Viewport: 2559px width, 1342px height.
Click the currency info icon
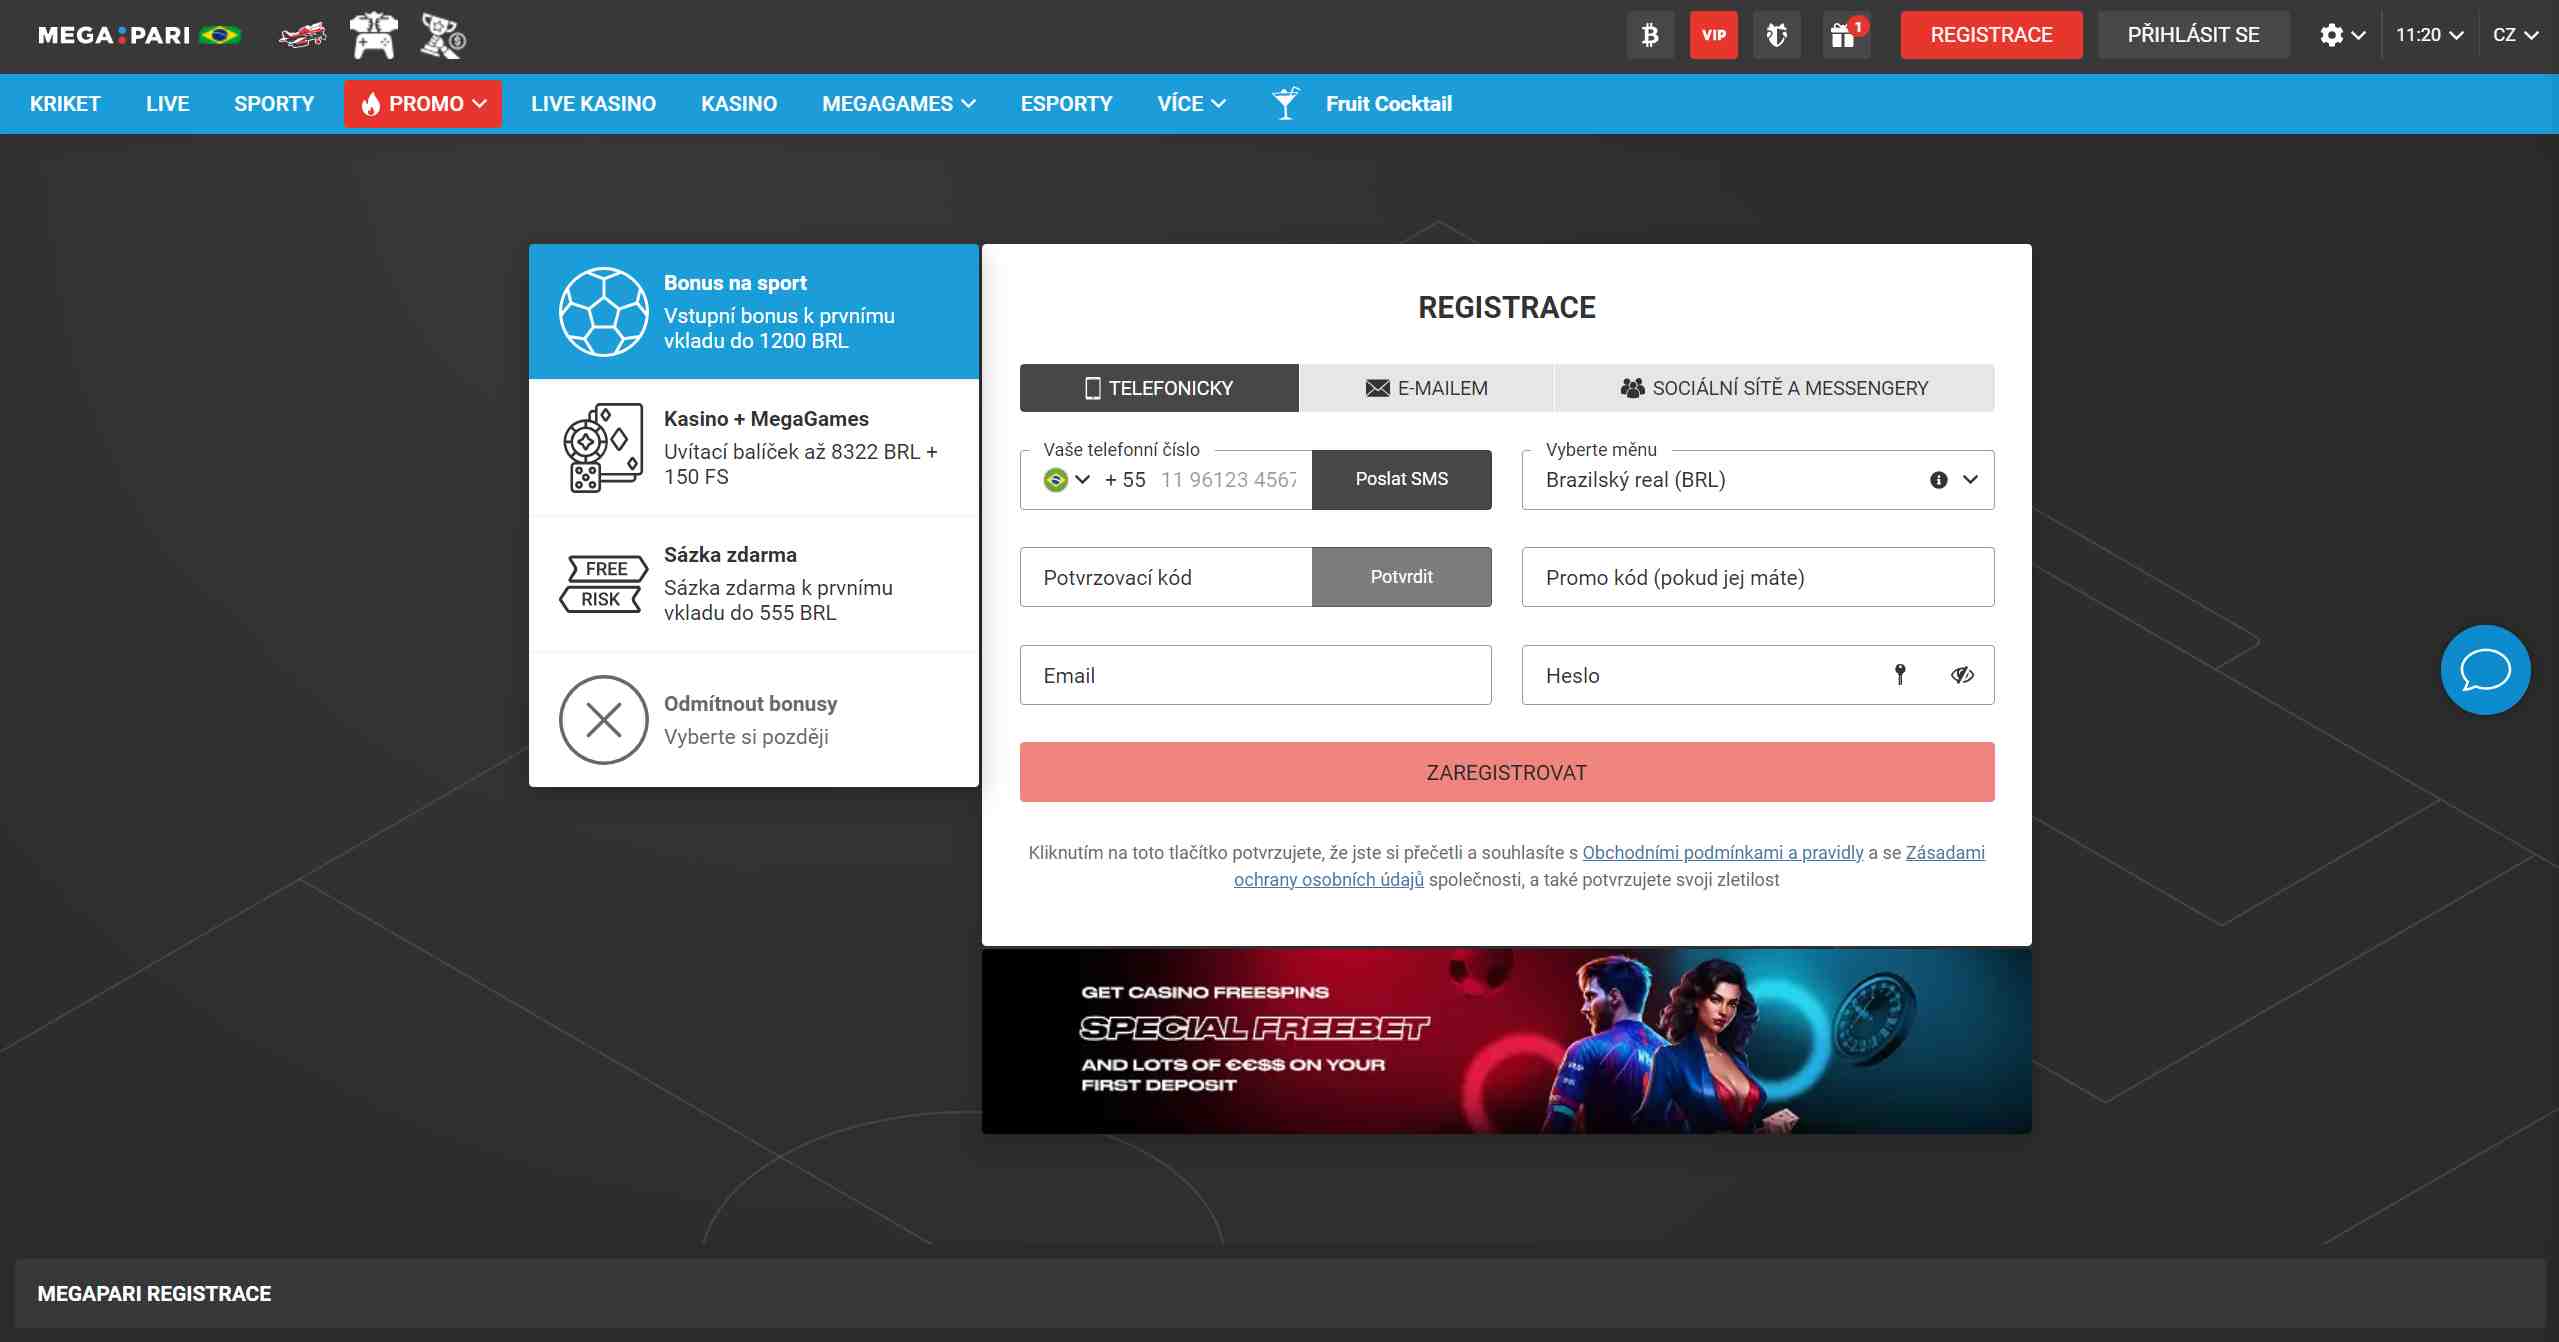click(1938, 480)
